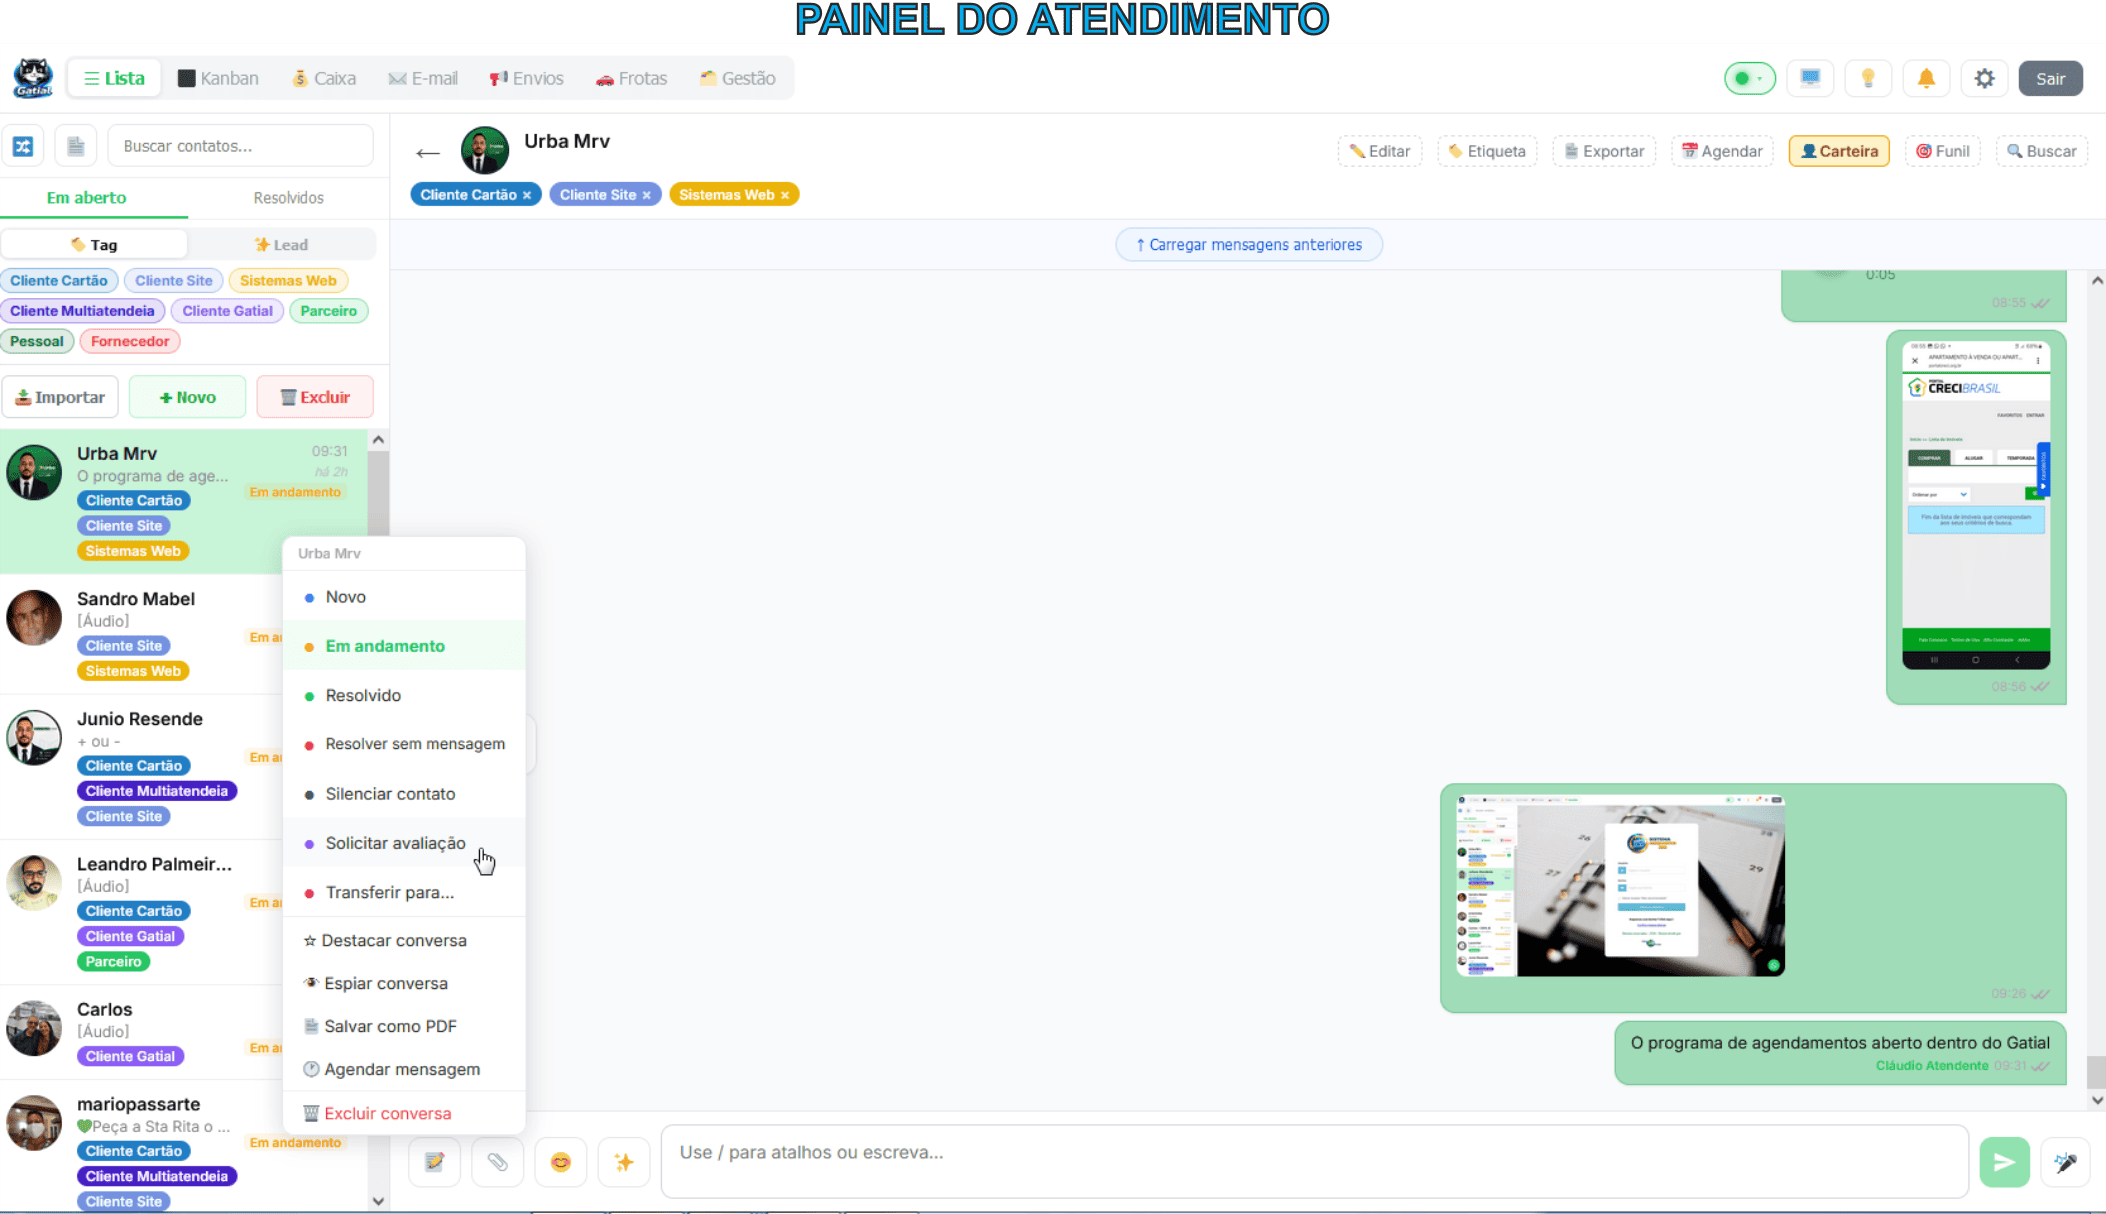Toggle the green online status switch
The width and height of the screenshot is (2106, 1214).
(x=1749, y=78)
